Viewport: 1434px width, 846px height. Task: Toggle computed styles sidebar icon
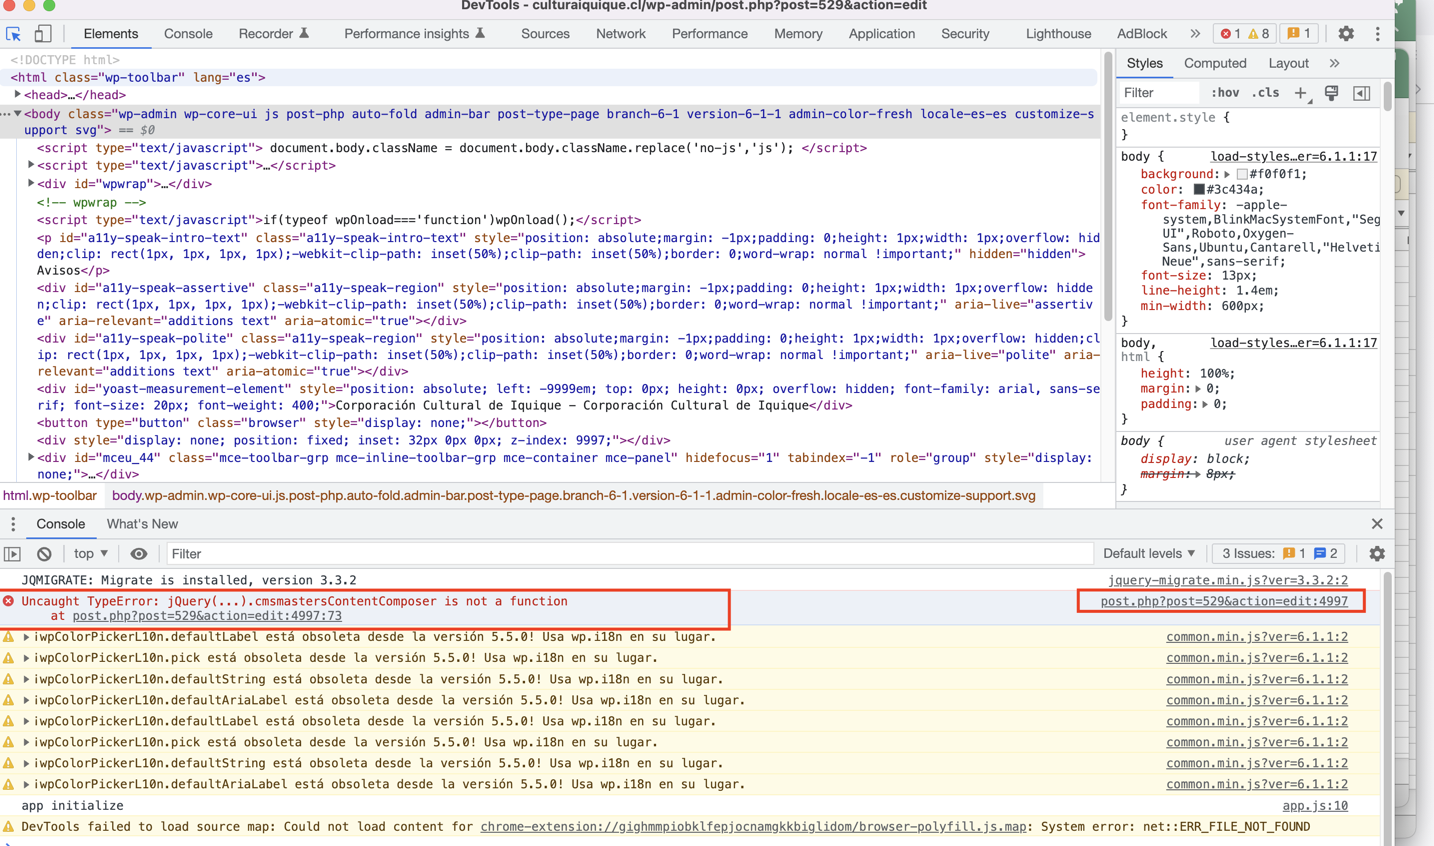pos(1361,93)
